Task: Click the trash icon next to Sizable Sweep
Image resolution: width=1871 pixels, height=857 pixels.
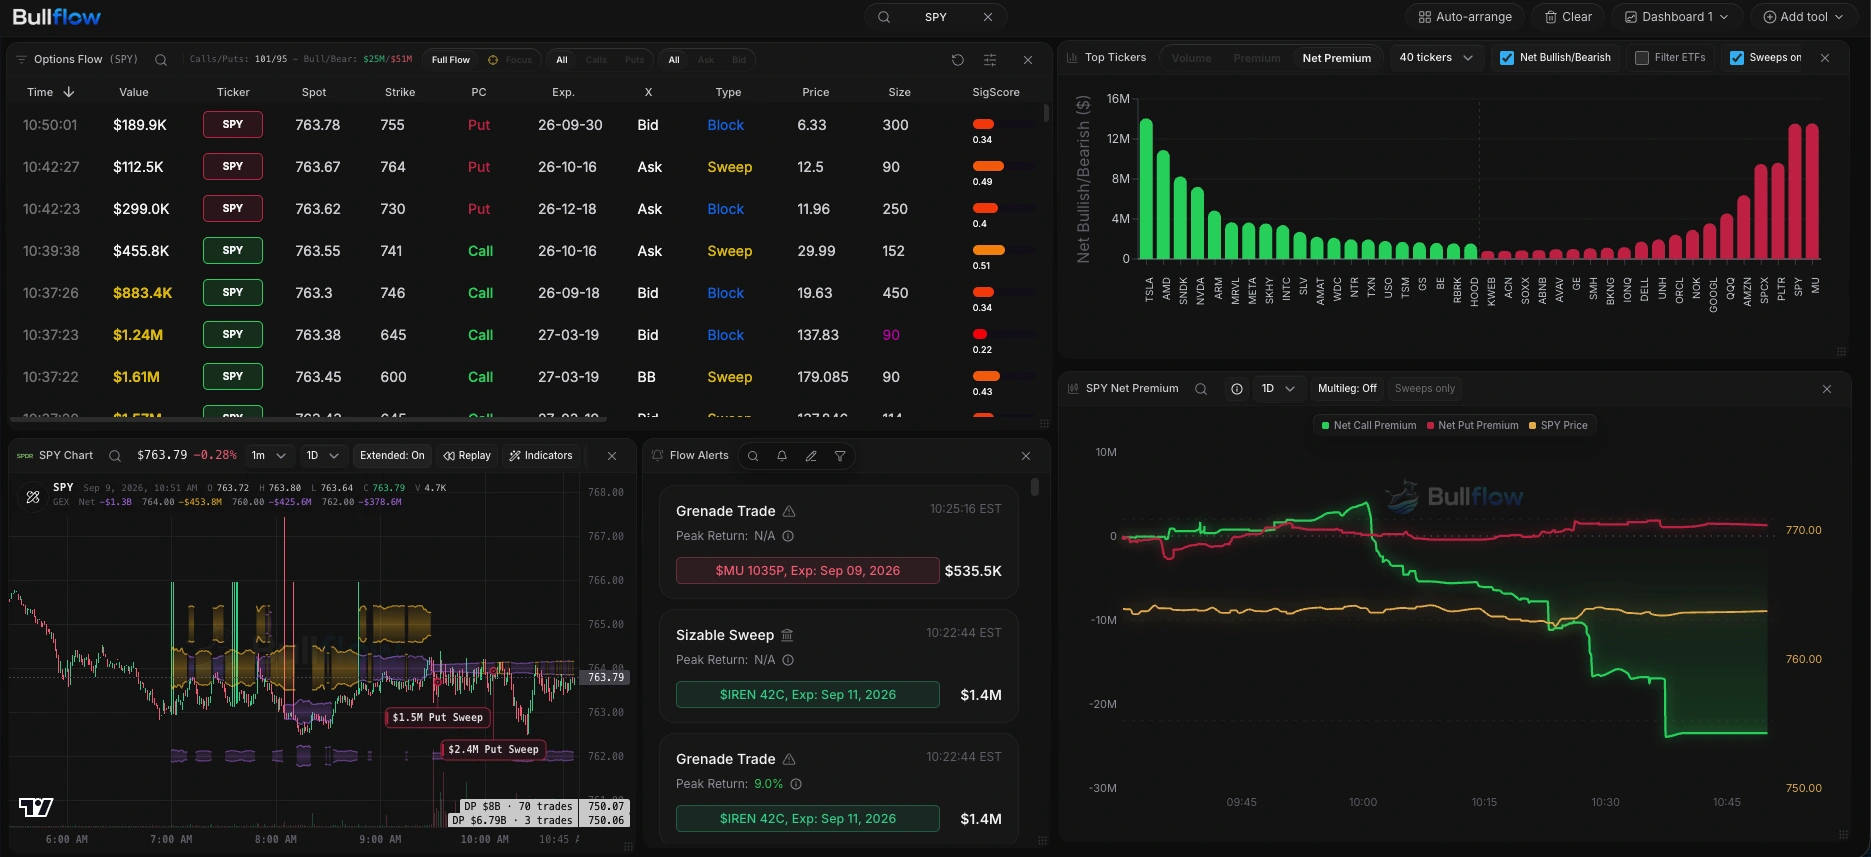Action: 787,635
